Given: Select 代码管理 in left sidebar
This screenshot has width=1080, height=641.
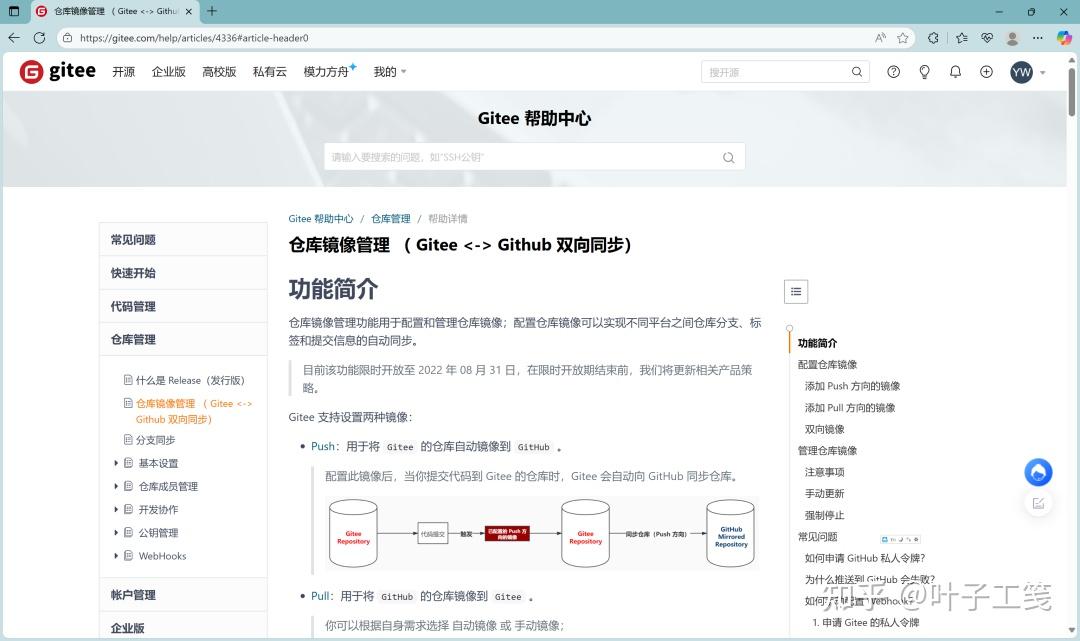Looking at the screenshot, I should coord(183,306).
